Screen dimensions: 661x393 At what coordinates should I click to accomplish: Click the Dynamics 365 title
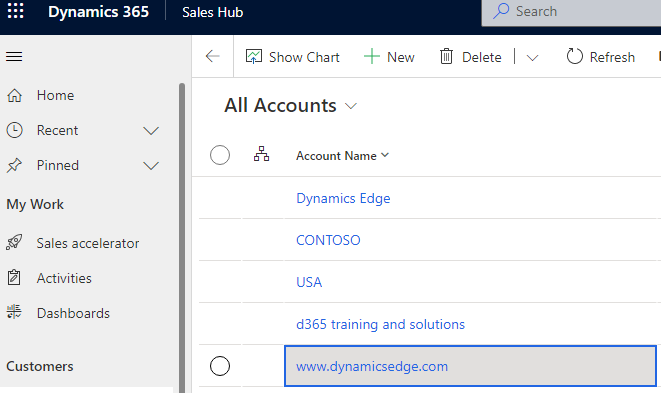tap(98, 12)
